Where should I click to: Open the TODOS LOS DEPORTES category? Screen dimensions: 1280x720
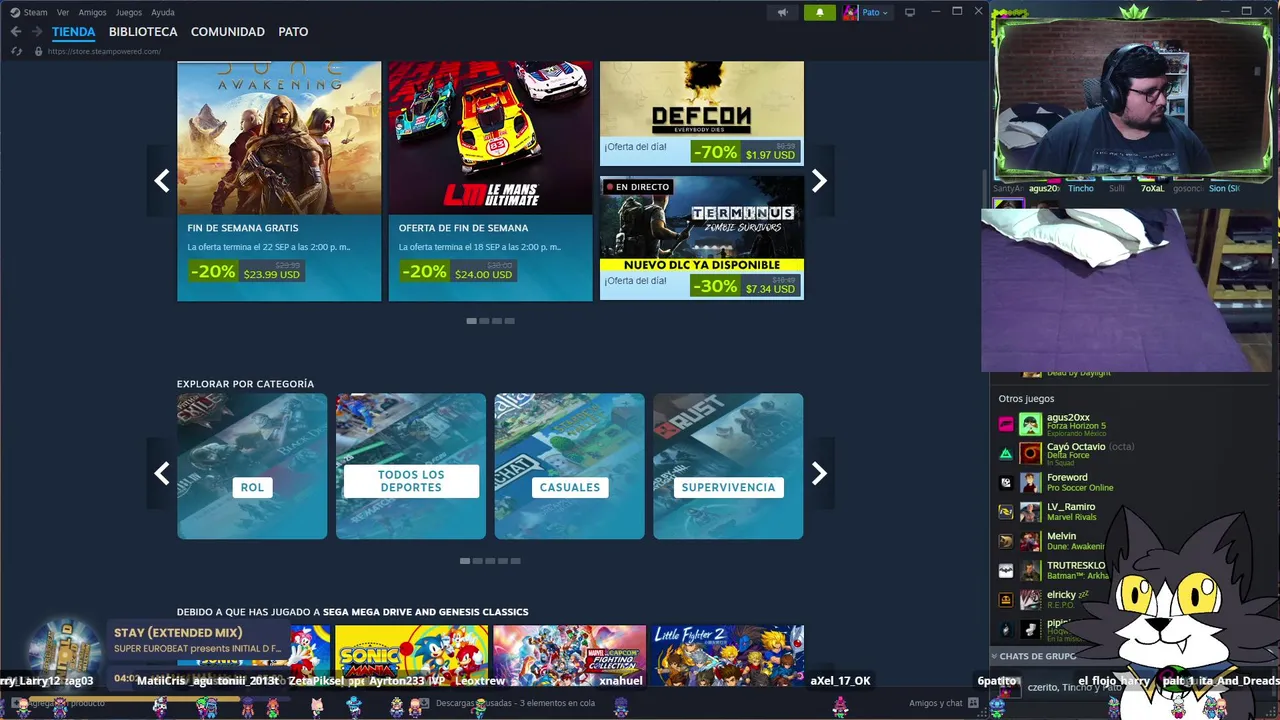coord(411,466)
